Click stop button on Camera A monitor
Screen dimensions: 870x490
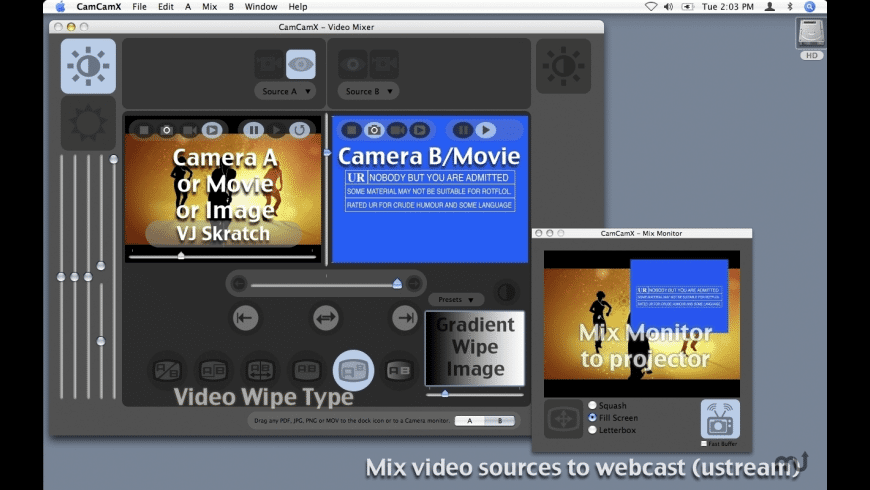pos(144,130)
